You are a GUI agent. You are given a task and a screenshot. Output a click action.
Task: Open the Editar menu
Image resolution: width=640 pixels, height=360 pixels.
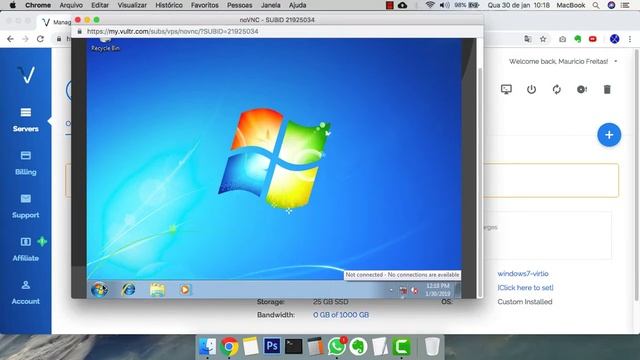click(100, 5)
